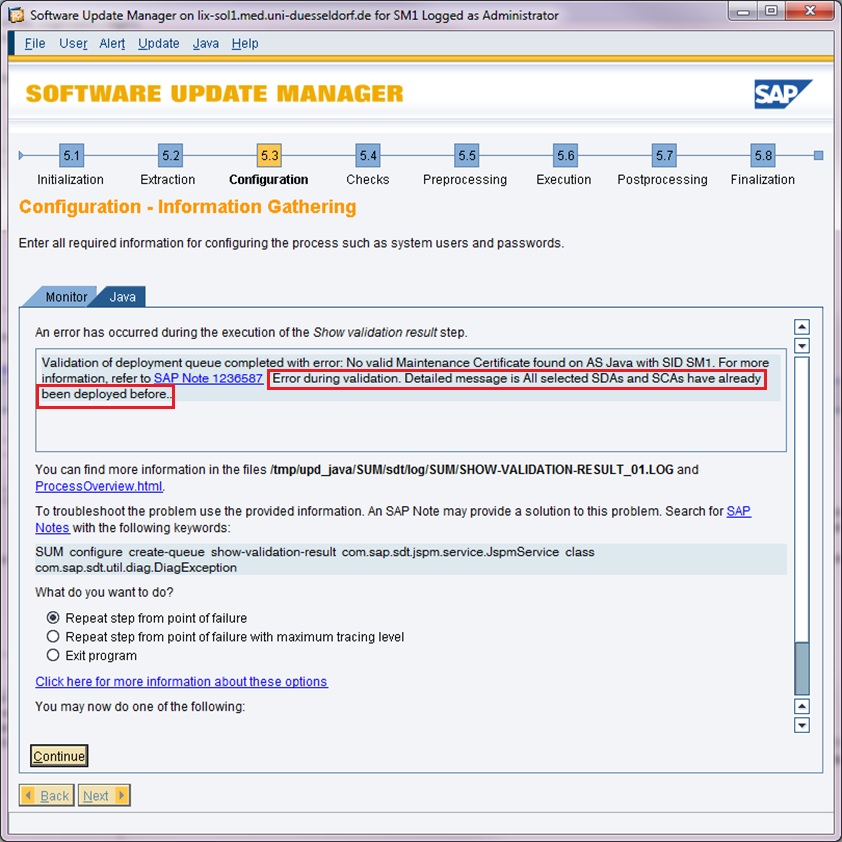Select Repeat step from point of failure
842x842 pixels.
pos(53,618)
